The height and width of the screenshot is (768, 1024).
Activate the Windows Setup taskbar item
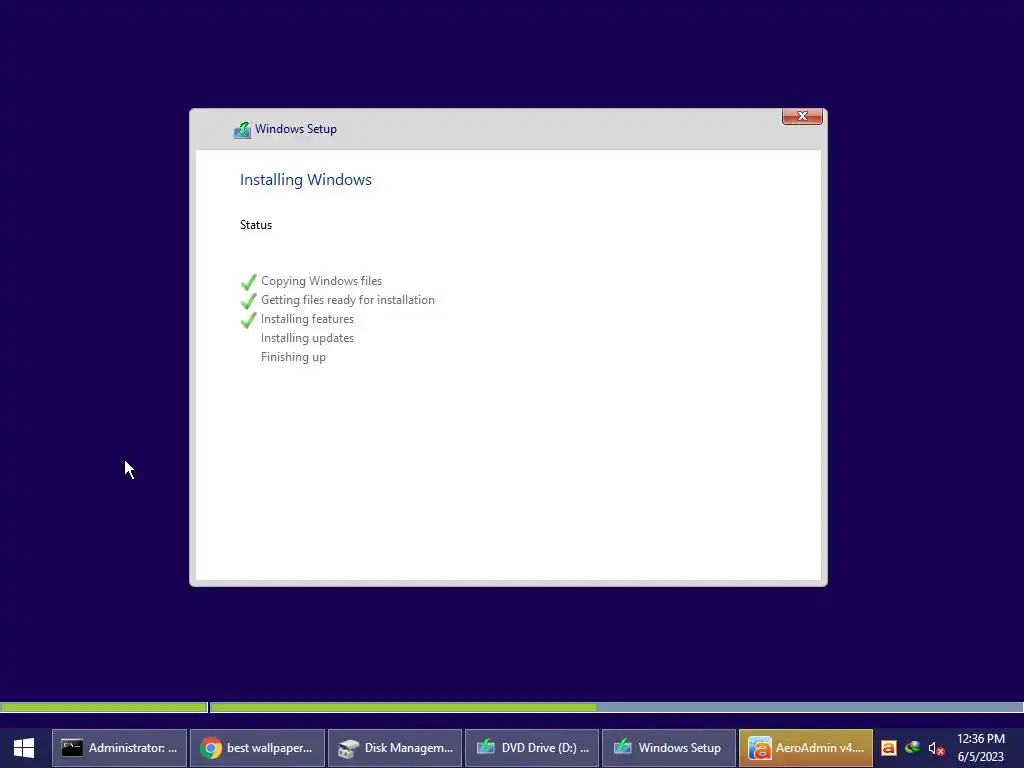tap(669, 748)
